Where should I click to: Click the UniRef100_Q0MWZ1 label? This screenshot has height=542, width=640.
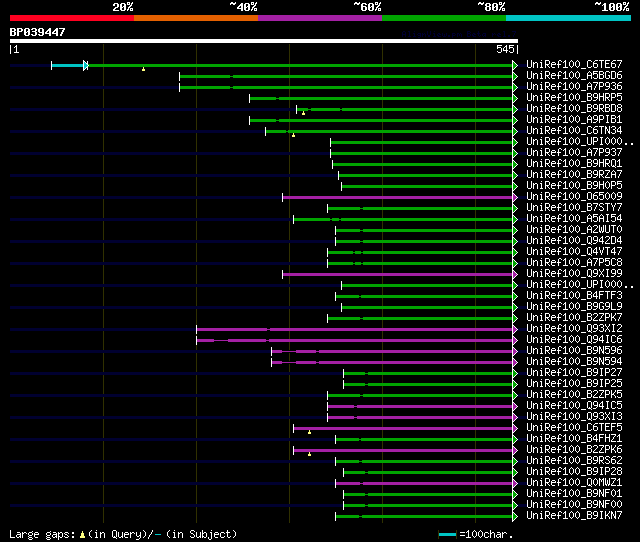[x=574, y=483]
